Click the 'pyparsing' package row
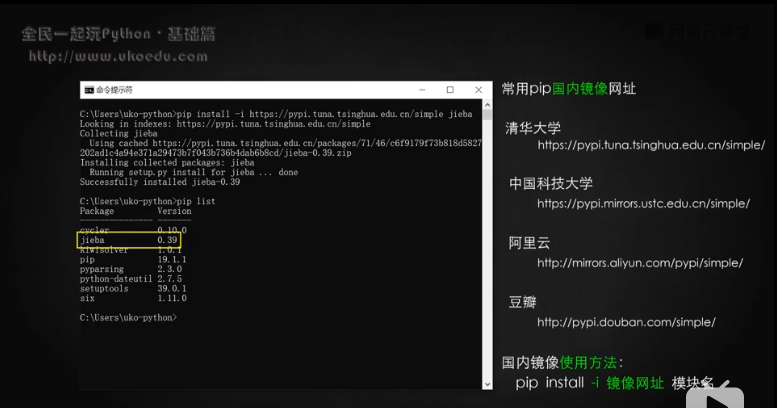Viewport: 777px width, 408px height. (x=102, y=269)
